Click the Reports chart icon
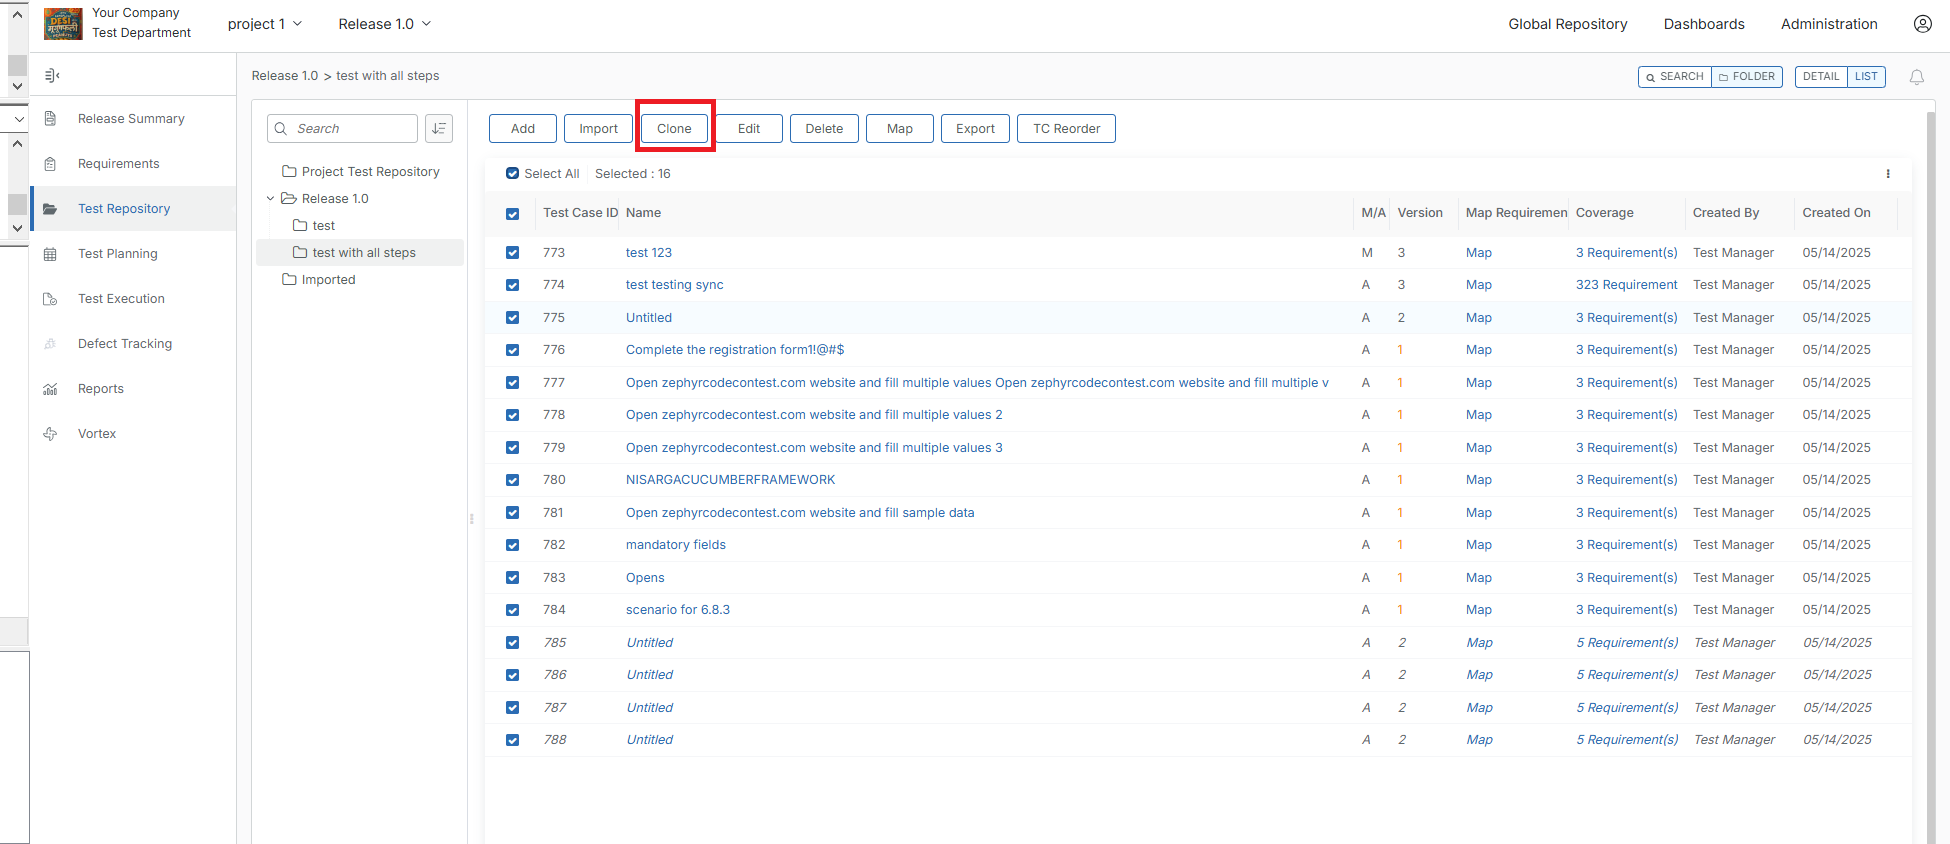This screenshot has width=1950, height=844. point(50,389)
